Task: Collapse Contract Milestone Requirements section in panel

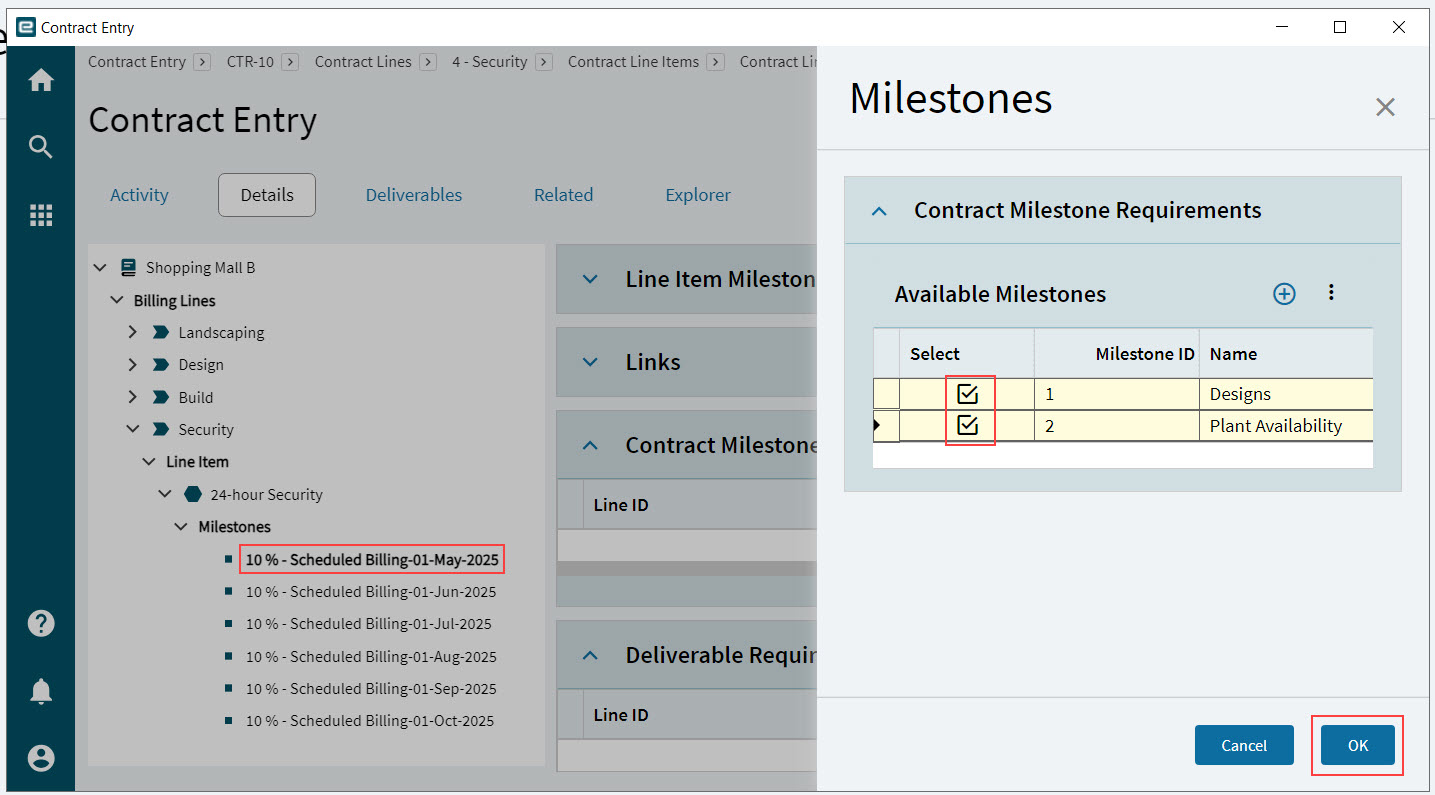Action: click(x=879, y=211)
